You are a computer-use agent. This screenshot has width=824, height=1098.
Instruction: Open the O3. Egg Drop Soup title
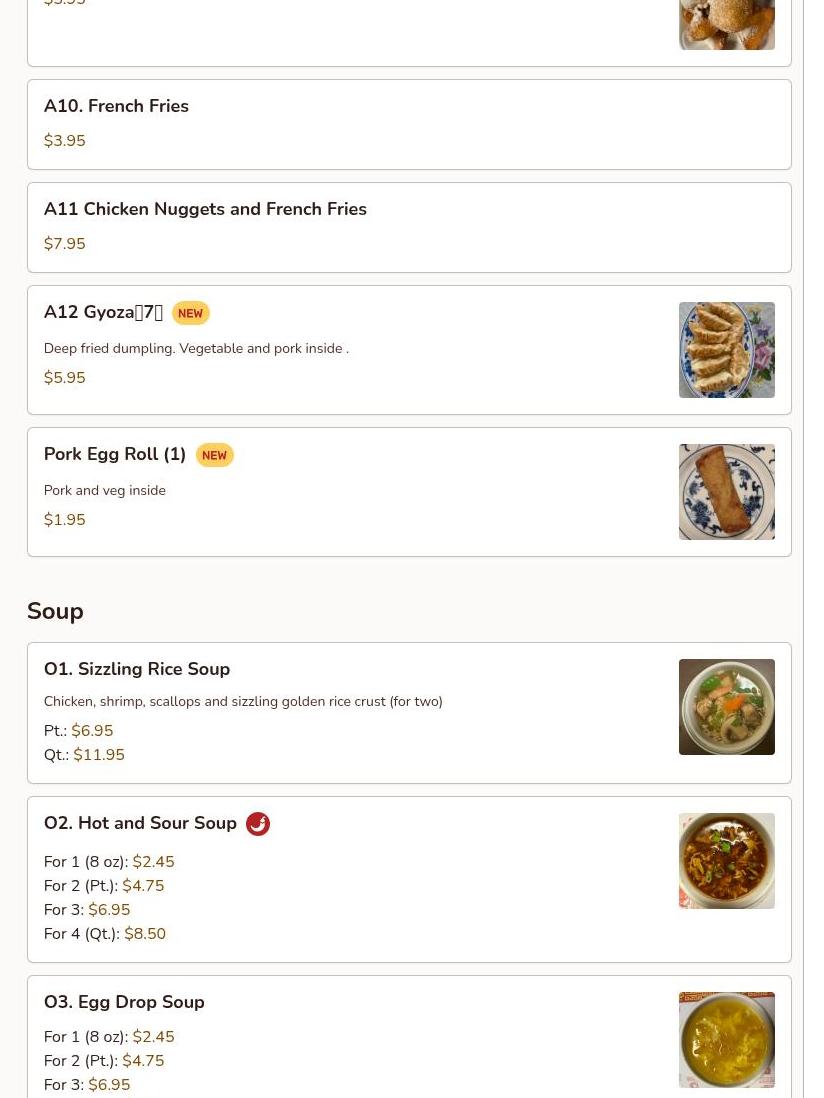click(125, 1002)
